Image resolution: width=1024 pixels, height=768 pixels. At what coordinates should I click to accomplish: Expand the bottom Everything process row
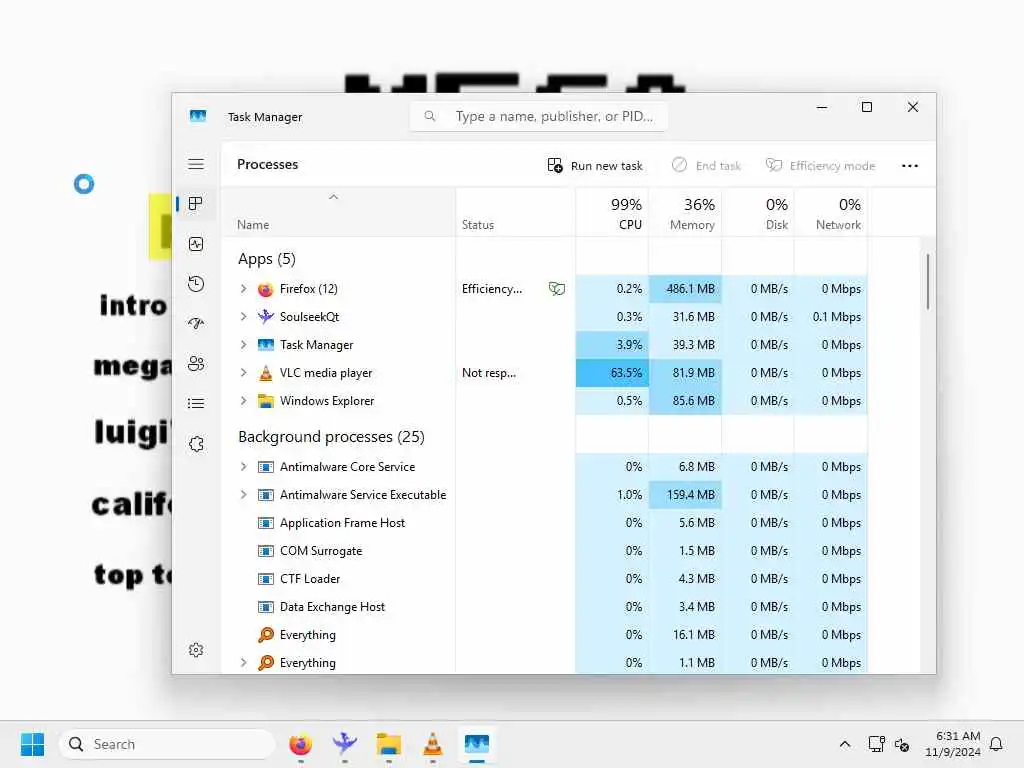click(x=243, y=663)
